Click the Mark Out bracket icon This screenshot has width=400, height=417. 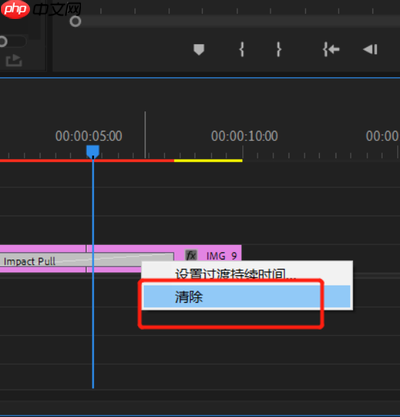(279, 50)
